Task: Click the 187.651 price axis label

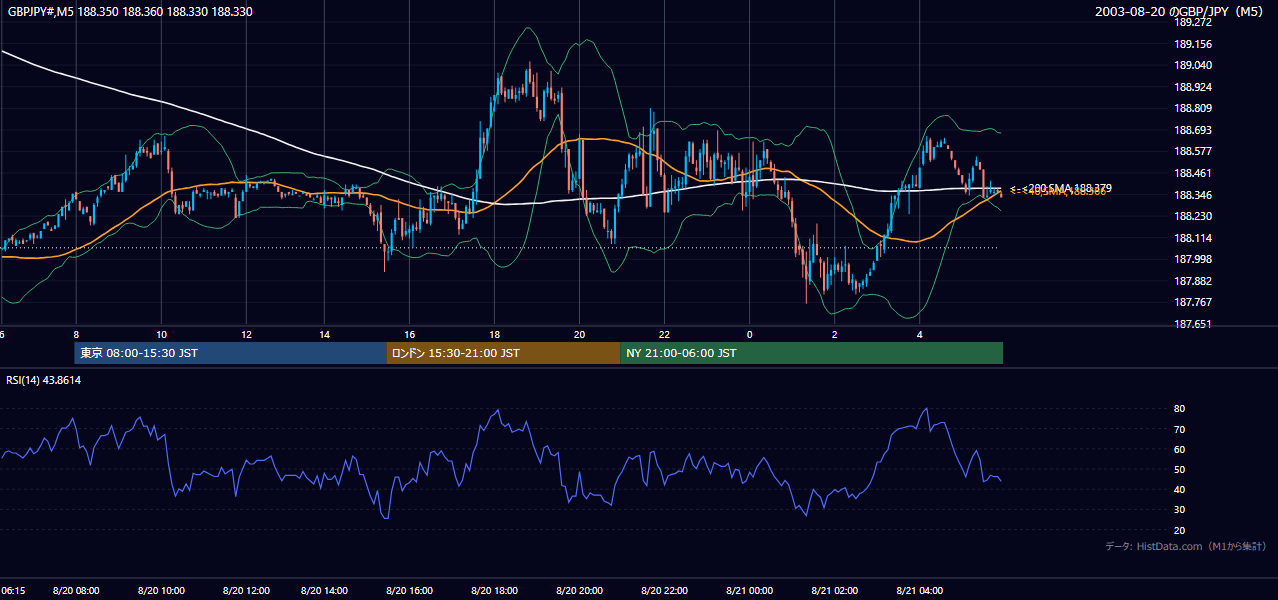Action: tap(1194, 324)
